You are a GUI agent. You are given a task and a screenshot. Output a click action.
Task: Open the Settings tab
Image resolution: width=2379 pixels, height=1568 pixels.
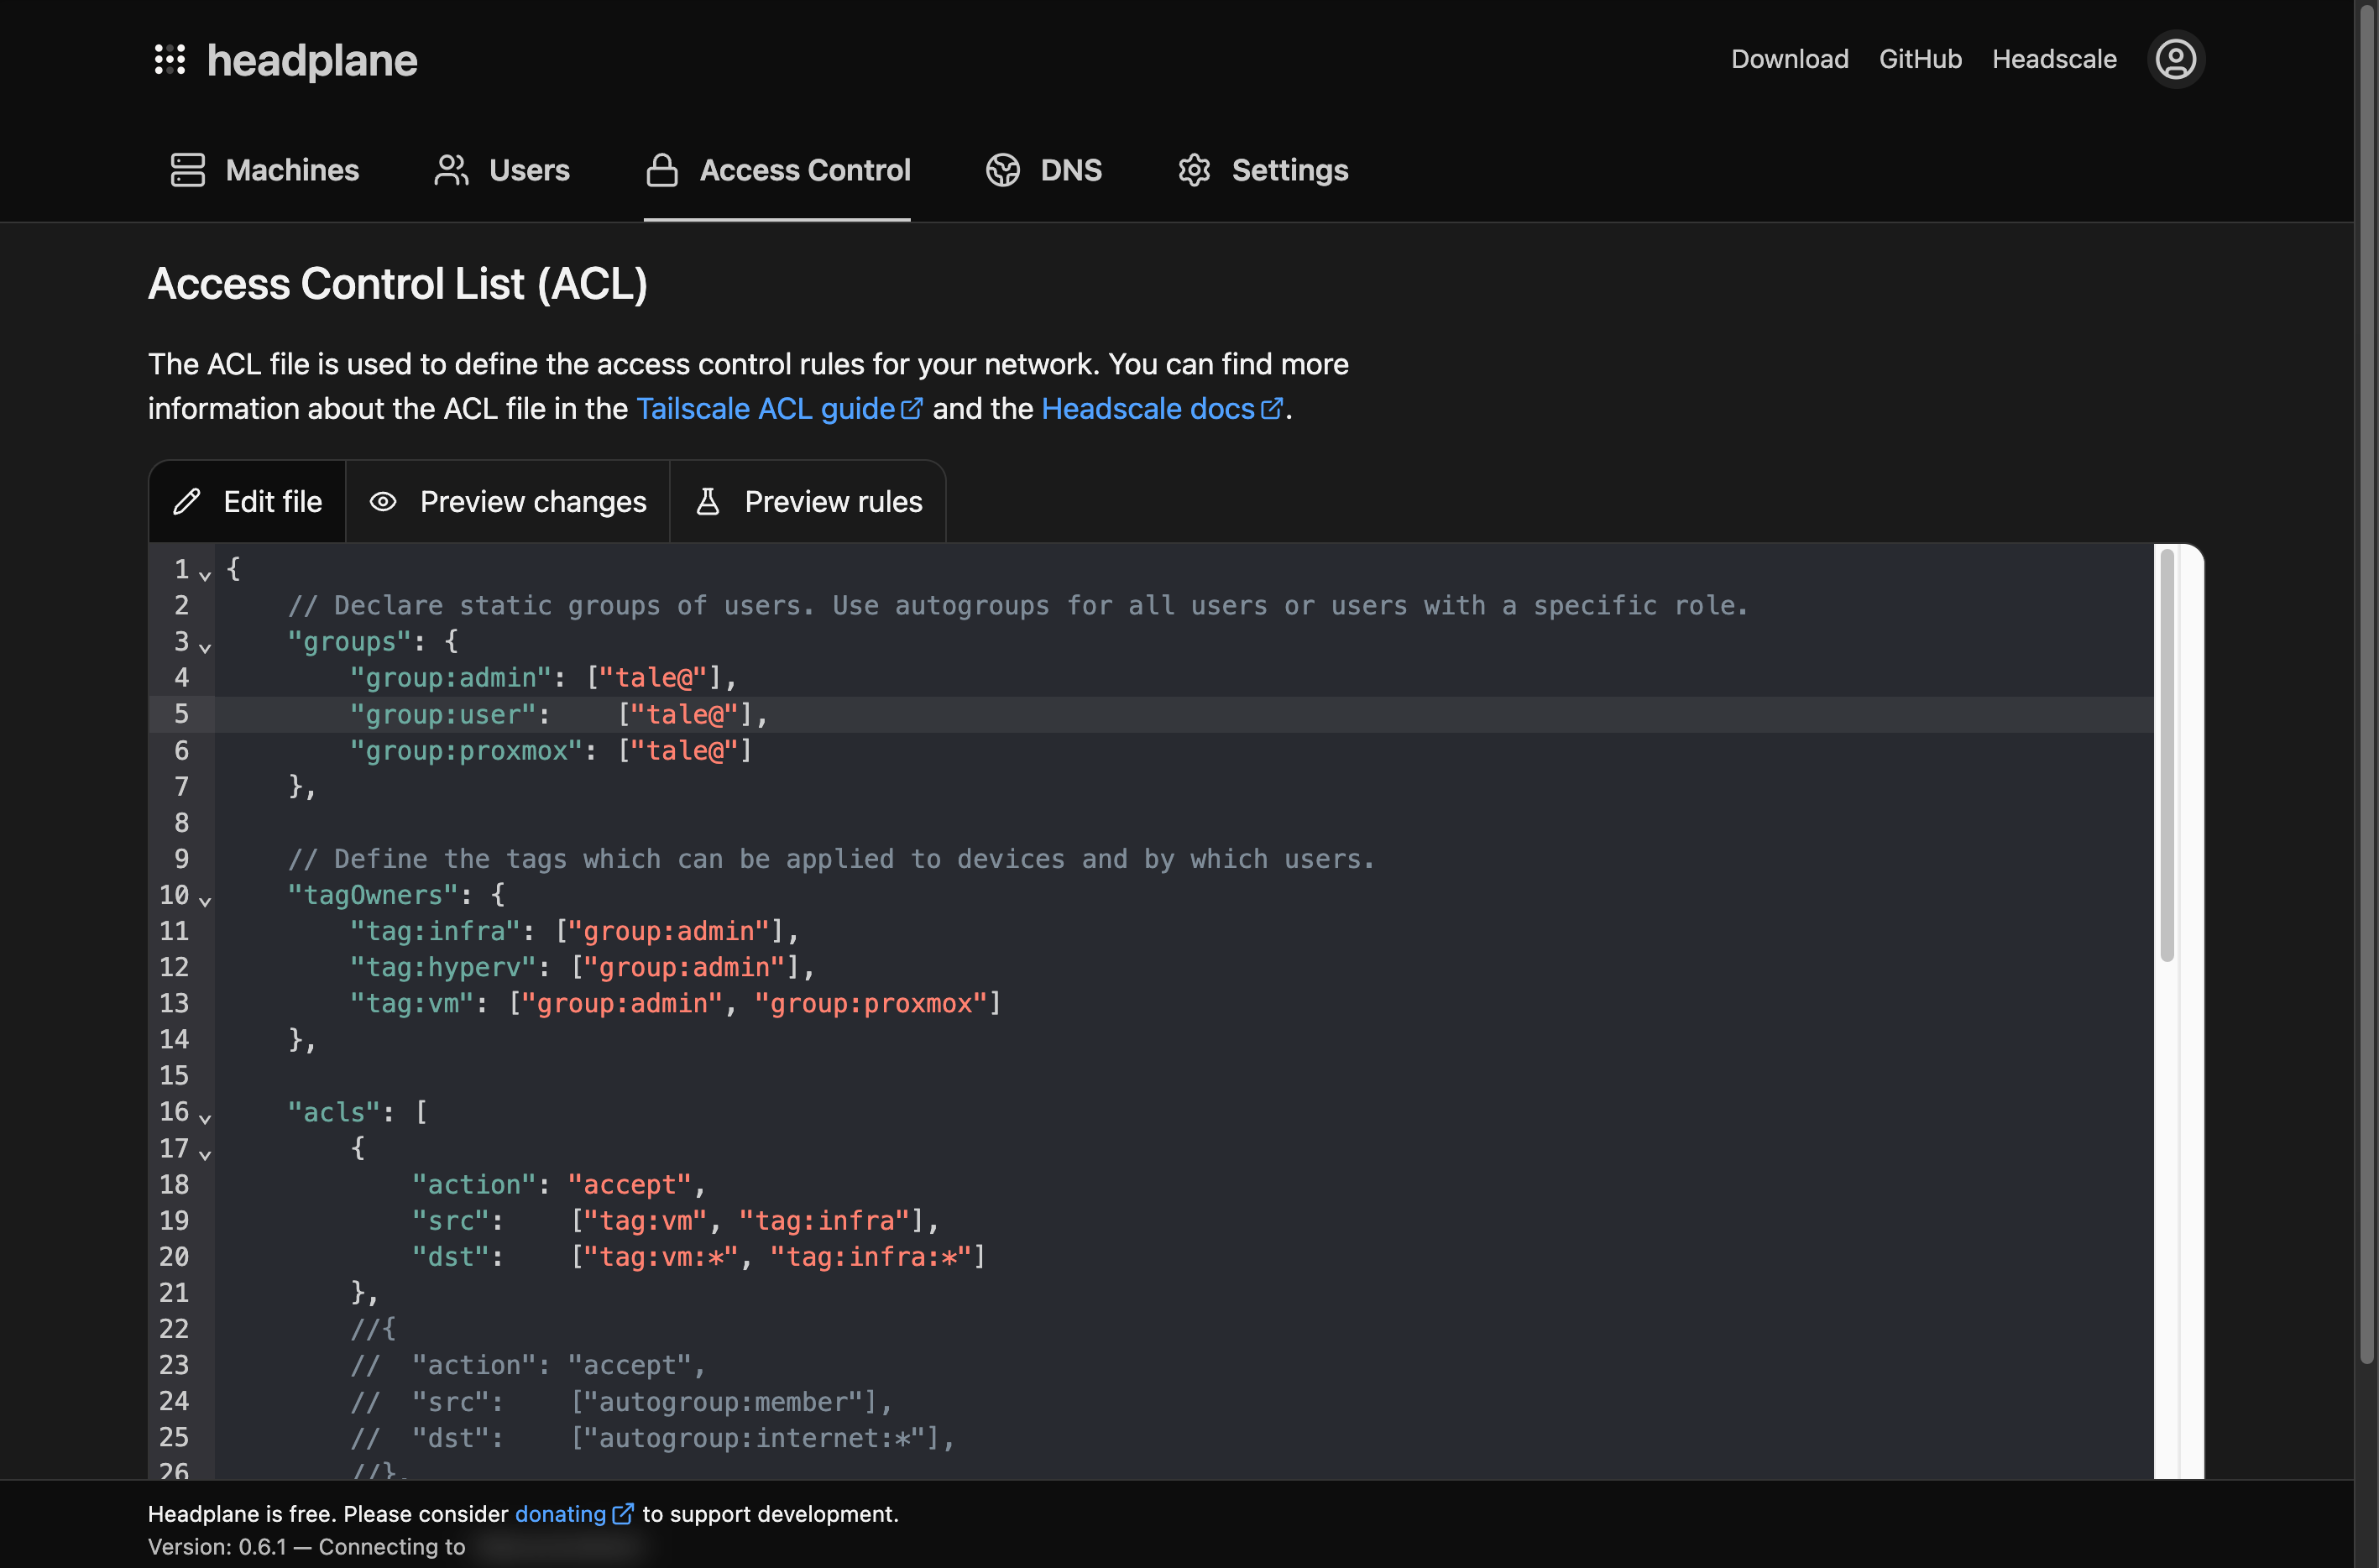[1262, 170]
